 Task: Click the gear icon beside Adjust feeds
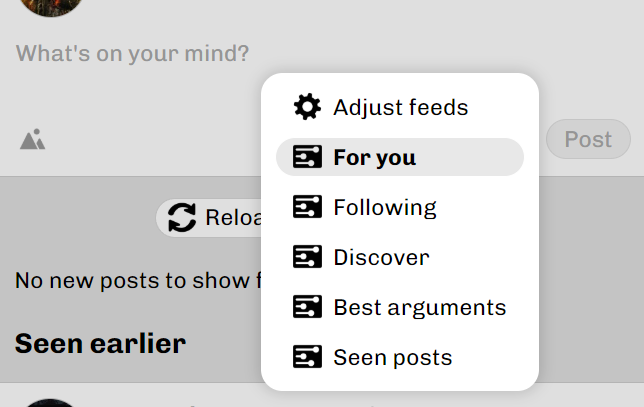[307, 107]
